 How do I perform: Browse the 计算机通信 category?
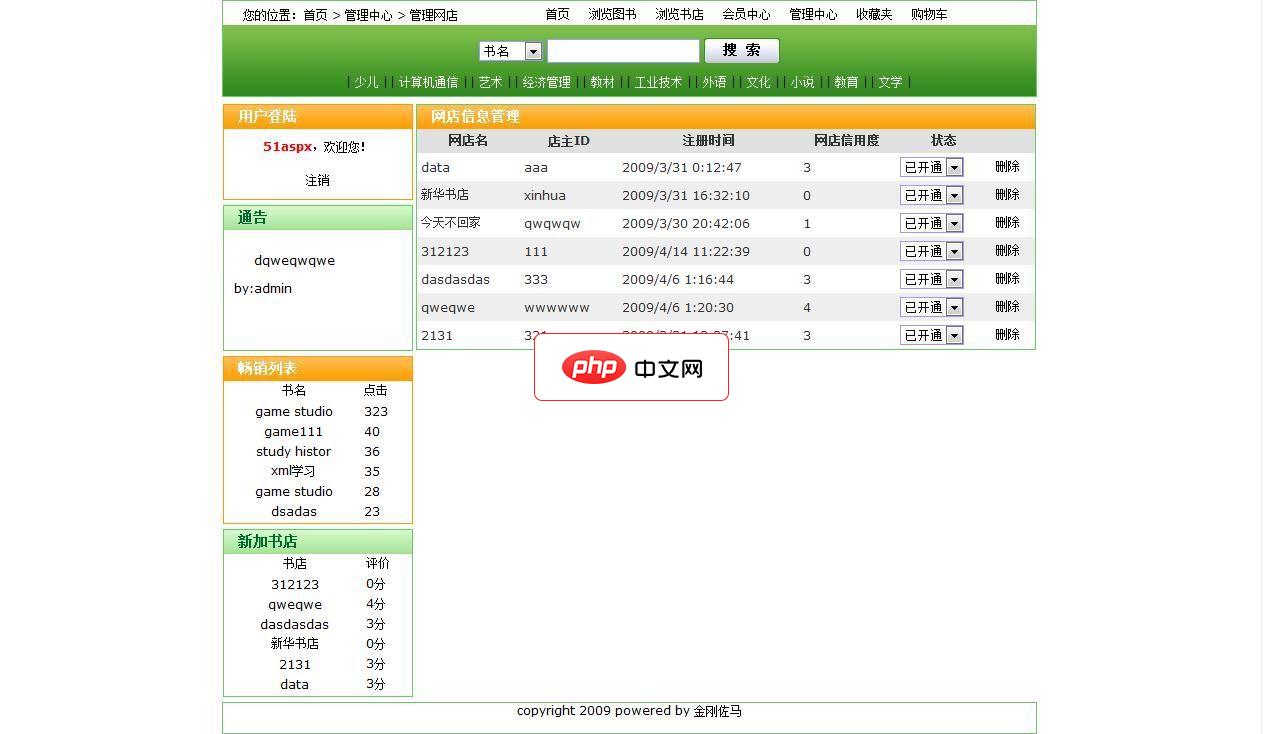[427, 82]
